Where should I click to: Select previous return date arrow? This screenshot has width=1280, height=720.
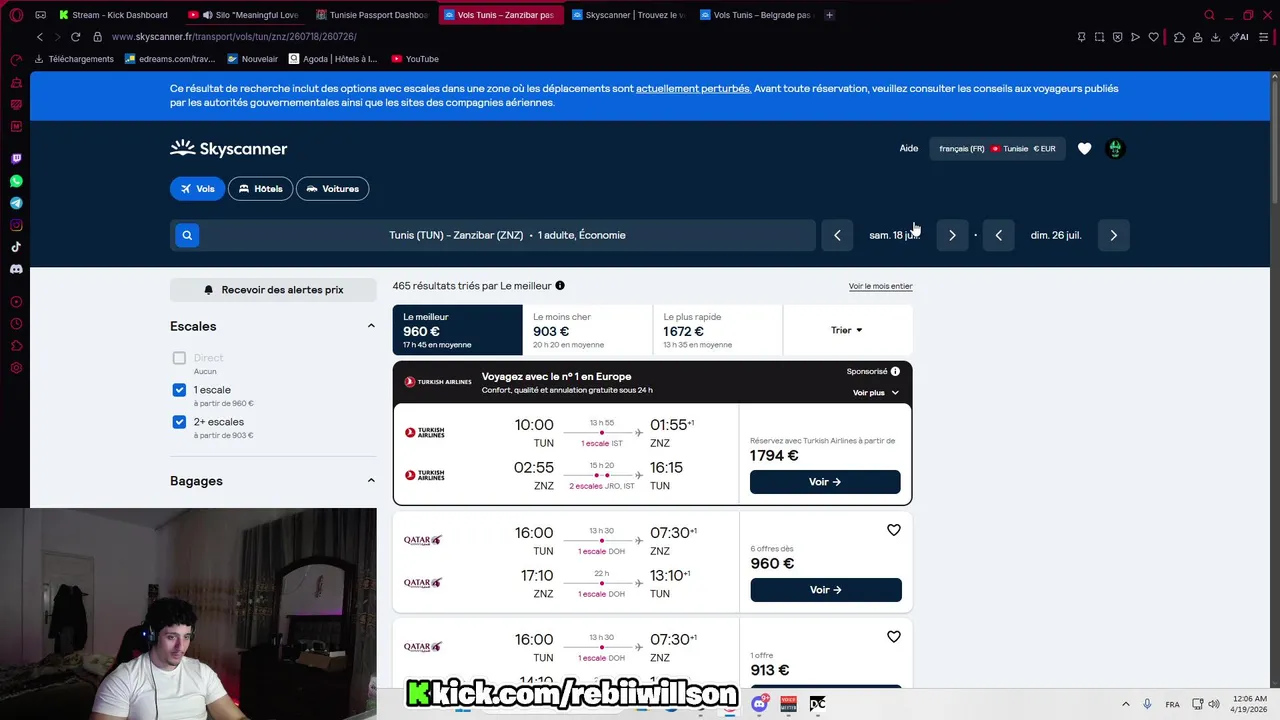coord(998,235)
